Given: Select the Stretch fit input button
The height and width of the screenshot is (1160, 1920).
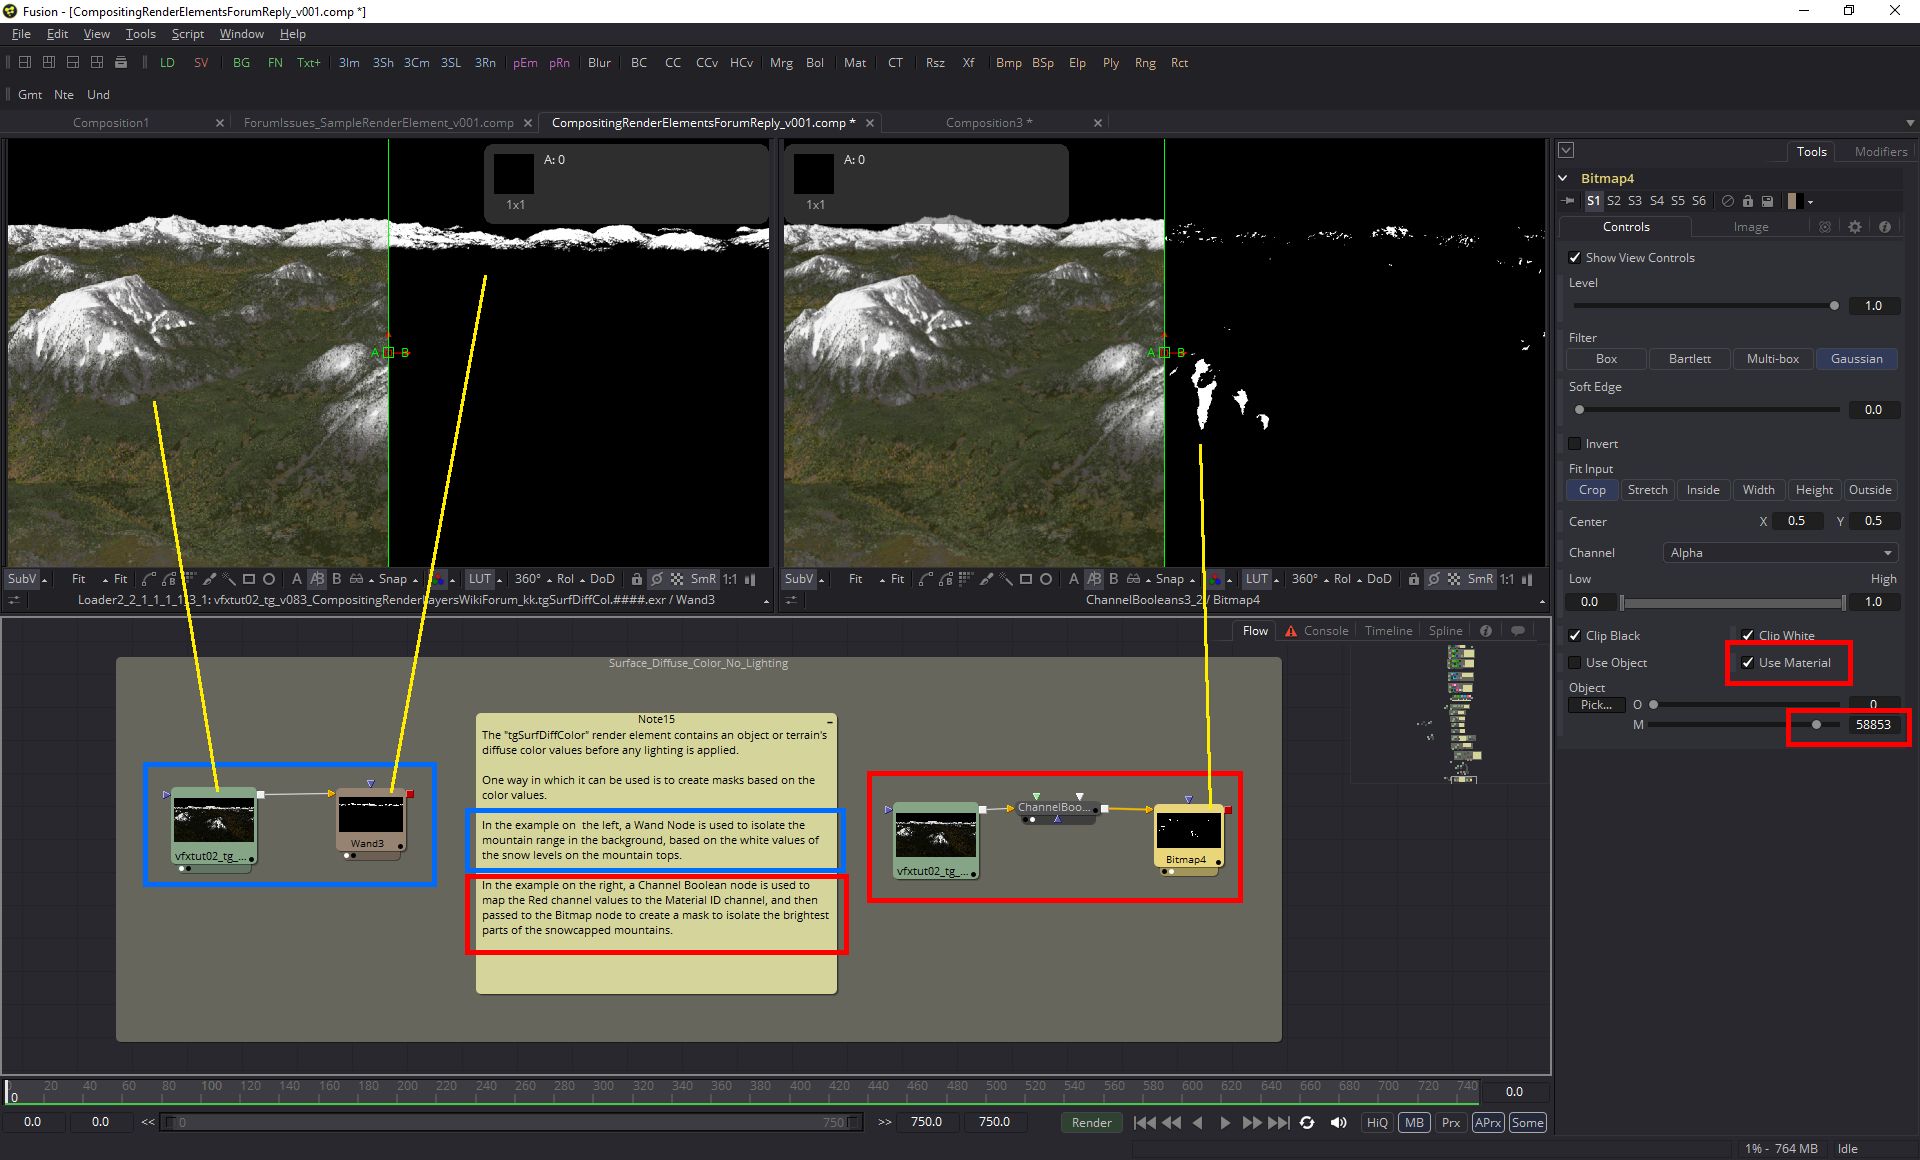Looking at the screenshot, I should click(1647, 490).
